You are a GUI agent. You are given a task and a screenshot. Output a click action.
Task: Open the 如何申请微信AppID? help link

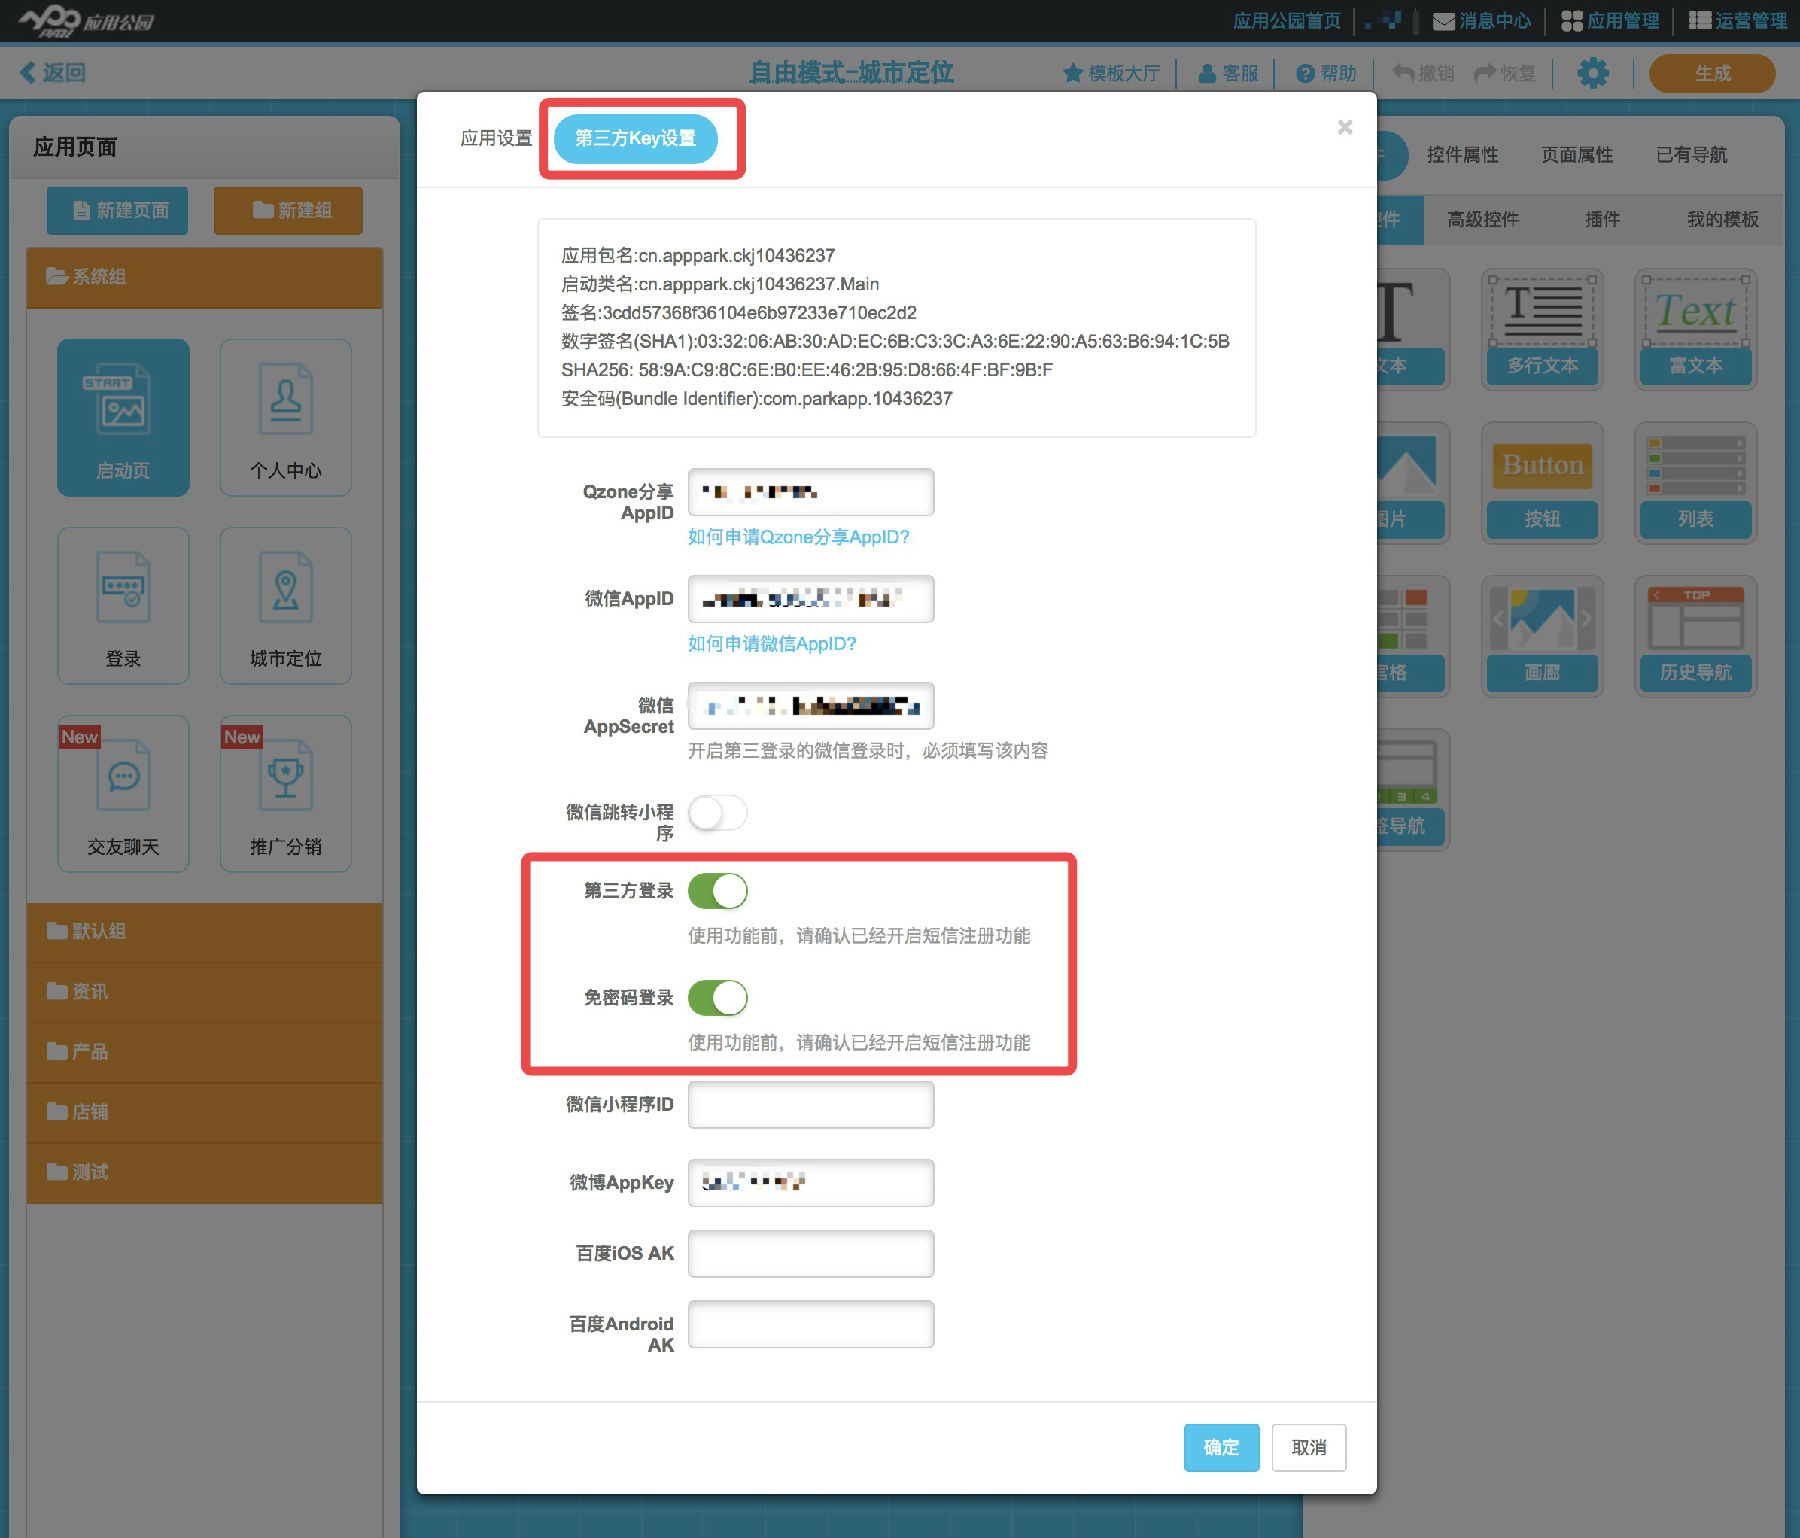[x=772, y=644]
